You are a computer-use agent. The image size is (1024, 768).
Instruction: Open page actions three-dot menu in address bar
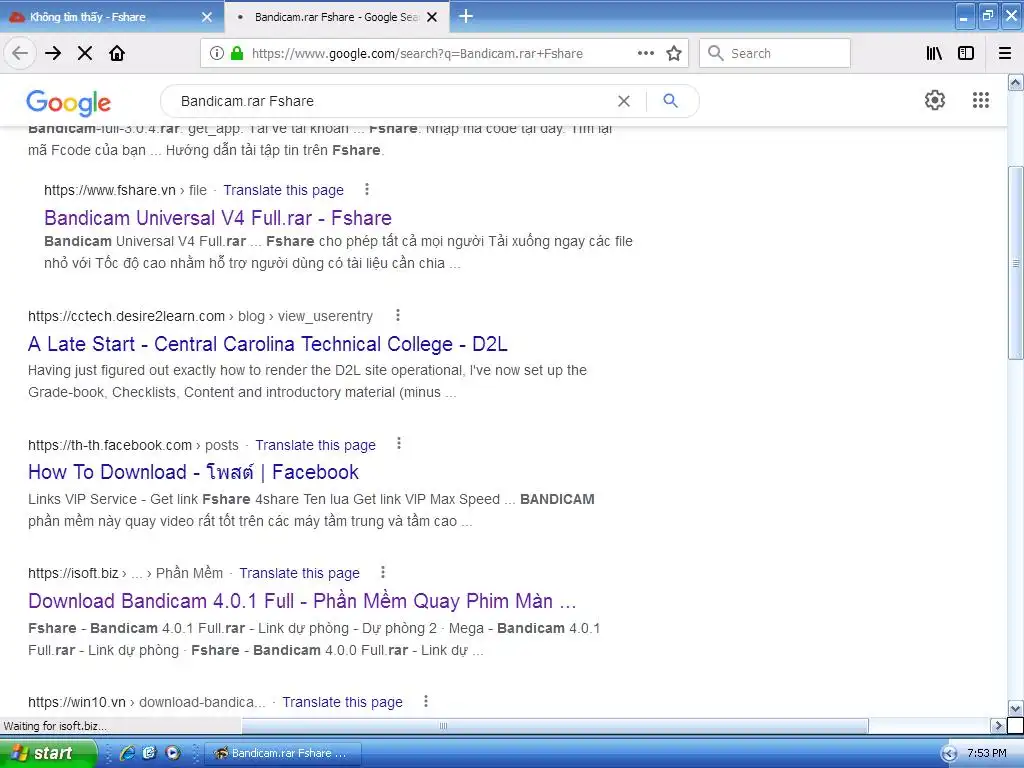click(645, 54)
